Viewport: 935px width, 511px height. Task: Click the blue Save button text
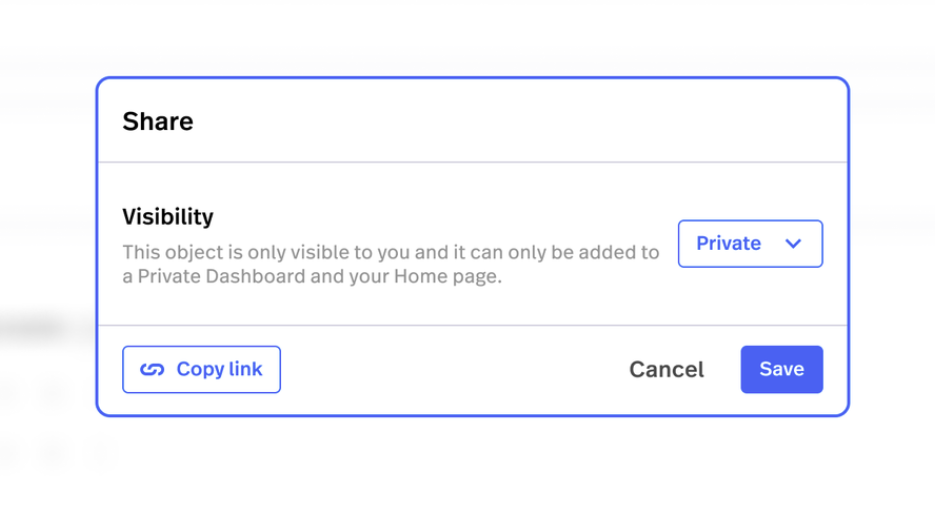[x=781, y=370]
